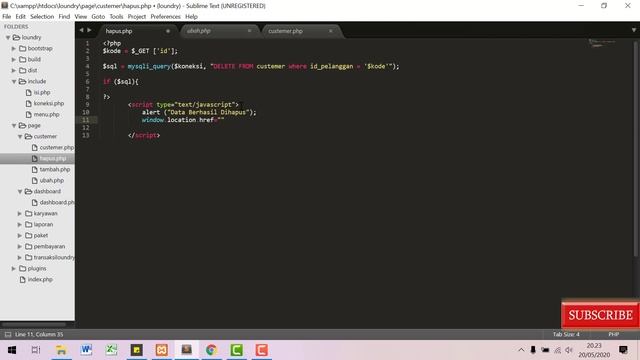
Task: Collapse the dashboard folder
Action: (20, 191)
